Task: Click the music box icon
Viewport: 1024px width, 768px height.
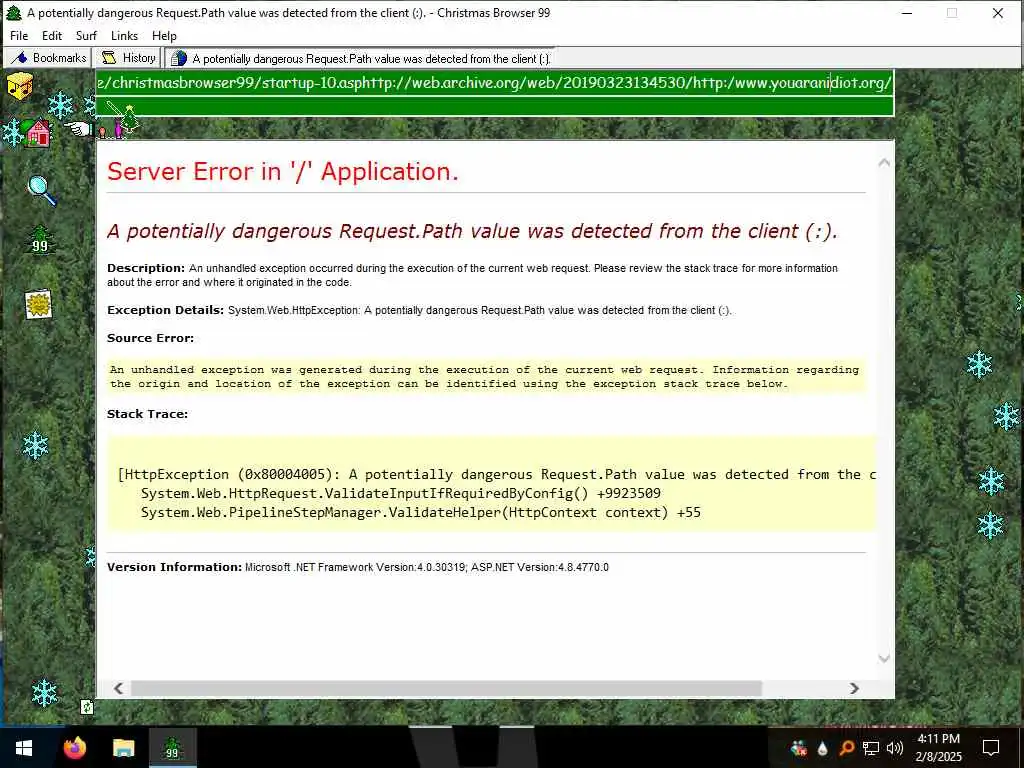Action: point(20,86)
